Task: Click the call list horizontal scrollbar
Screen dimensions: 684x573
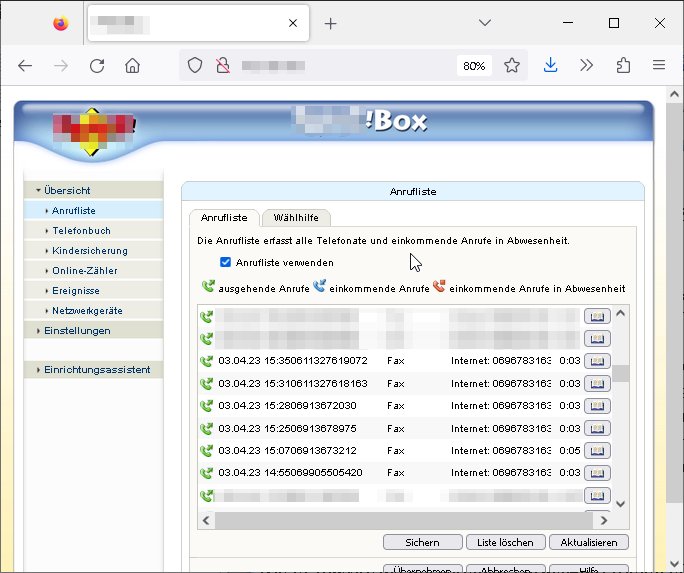Action: pyautogui.click(x=400, y=520)
